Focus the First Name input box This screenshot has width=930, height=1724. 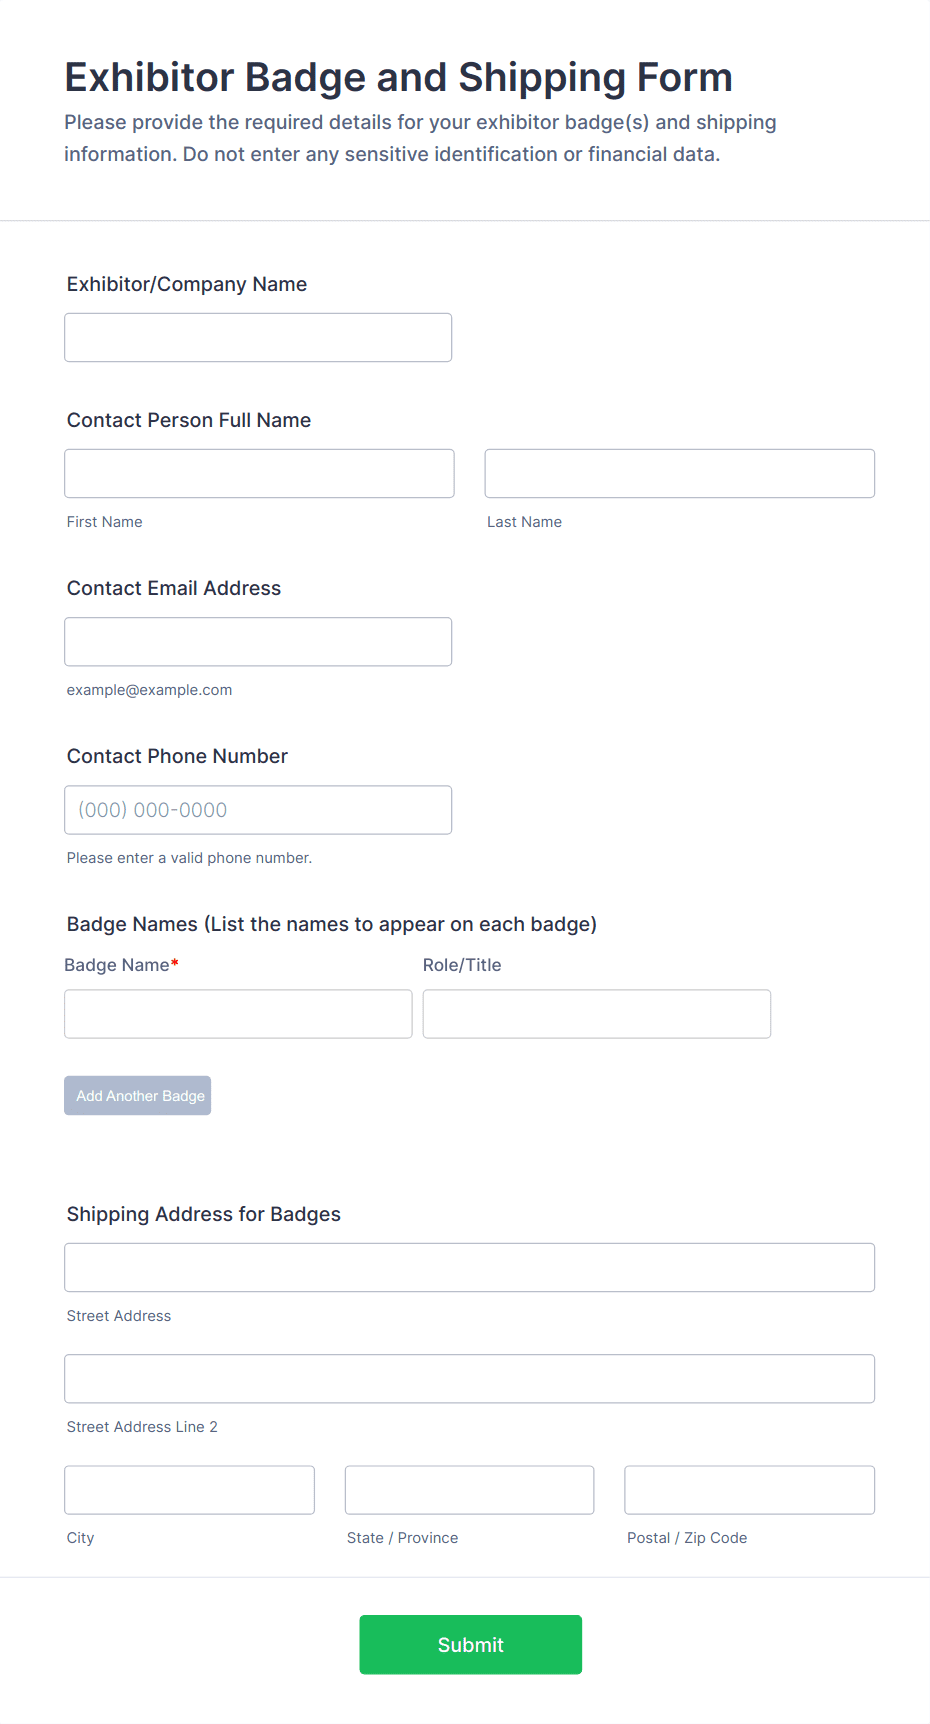(x=259, y=474)
